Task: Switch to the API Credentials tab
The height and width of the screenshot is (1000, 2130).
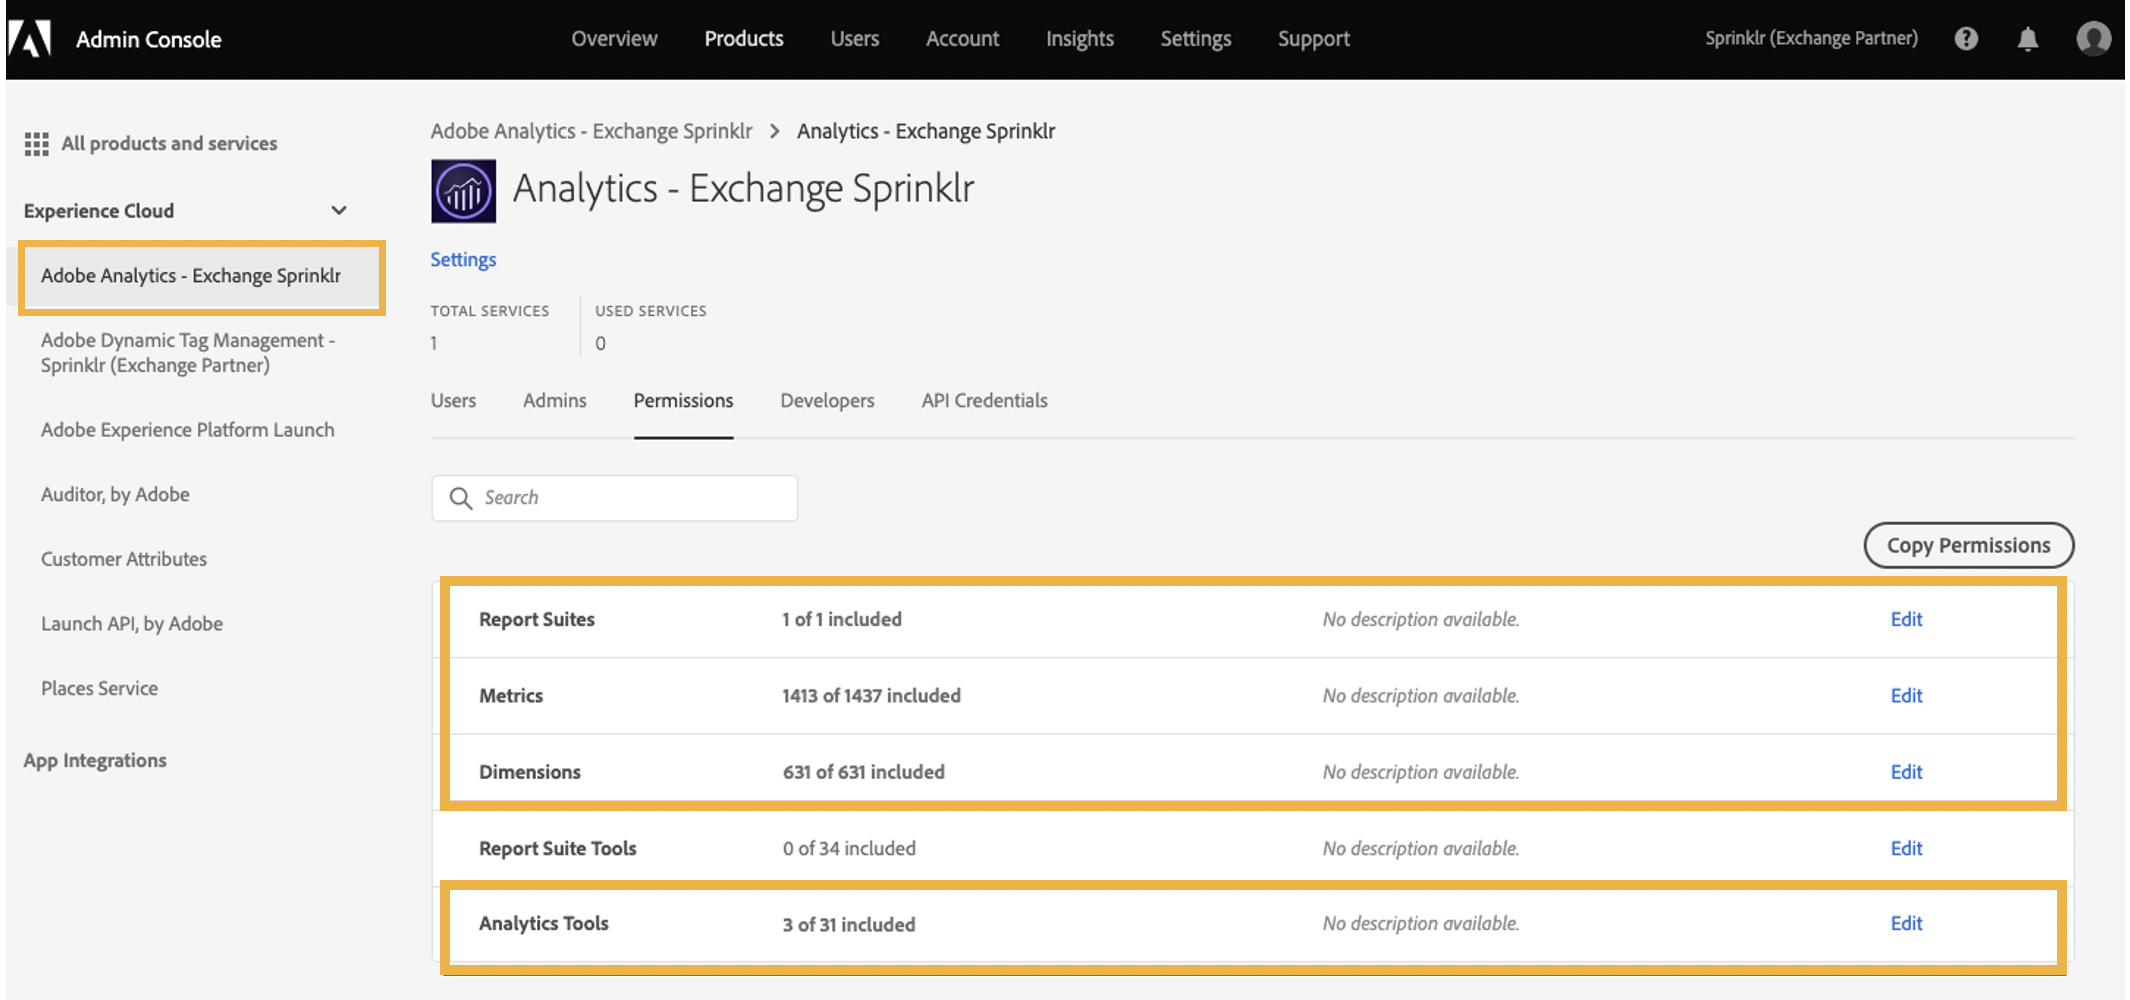Action: point(985,401)
